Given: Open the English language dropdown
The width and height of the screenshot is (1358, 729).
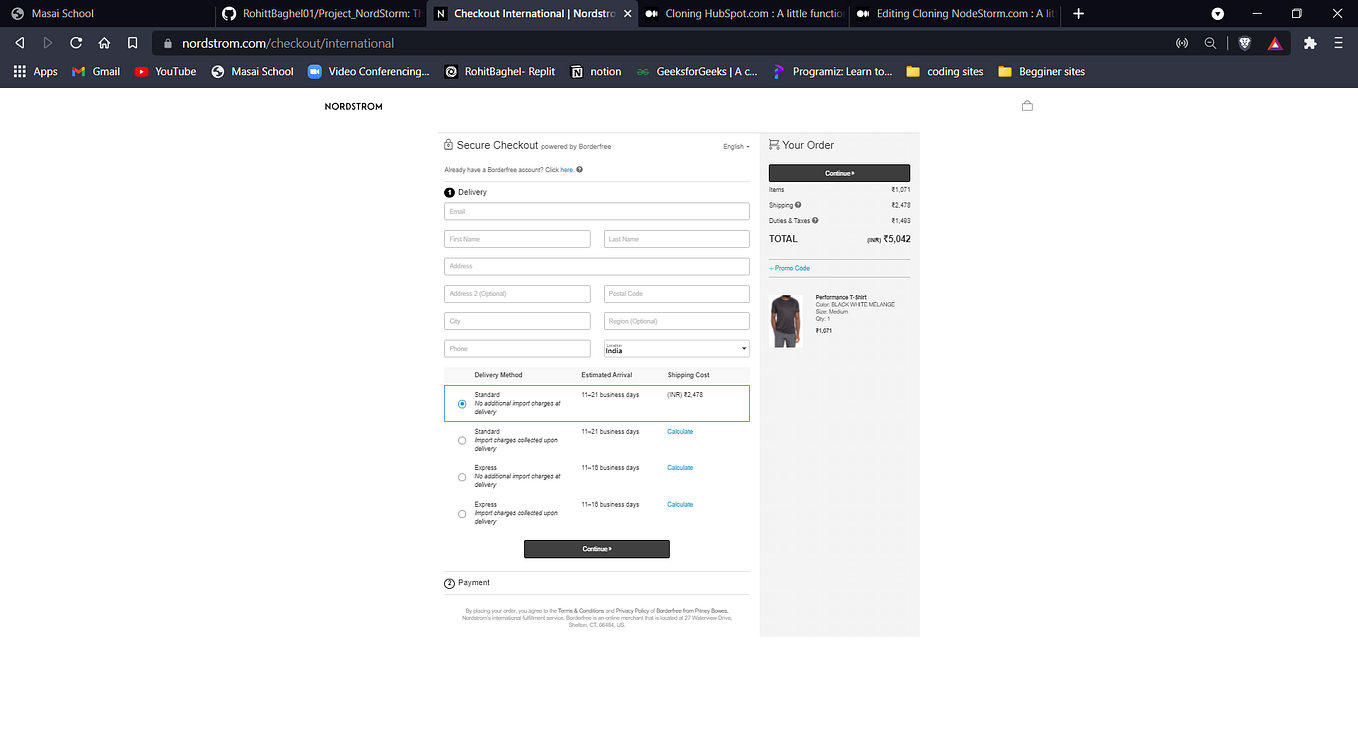Looking at the screenshot, I should pyautogui.click(x=736, y=146).
